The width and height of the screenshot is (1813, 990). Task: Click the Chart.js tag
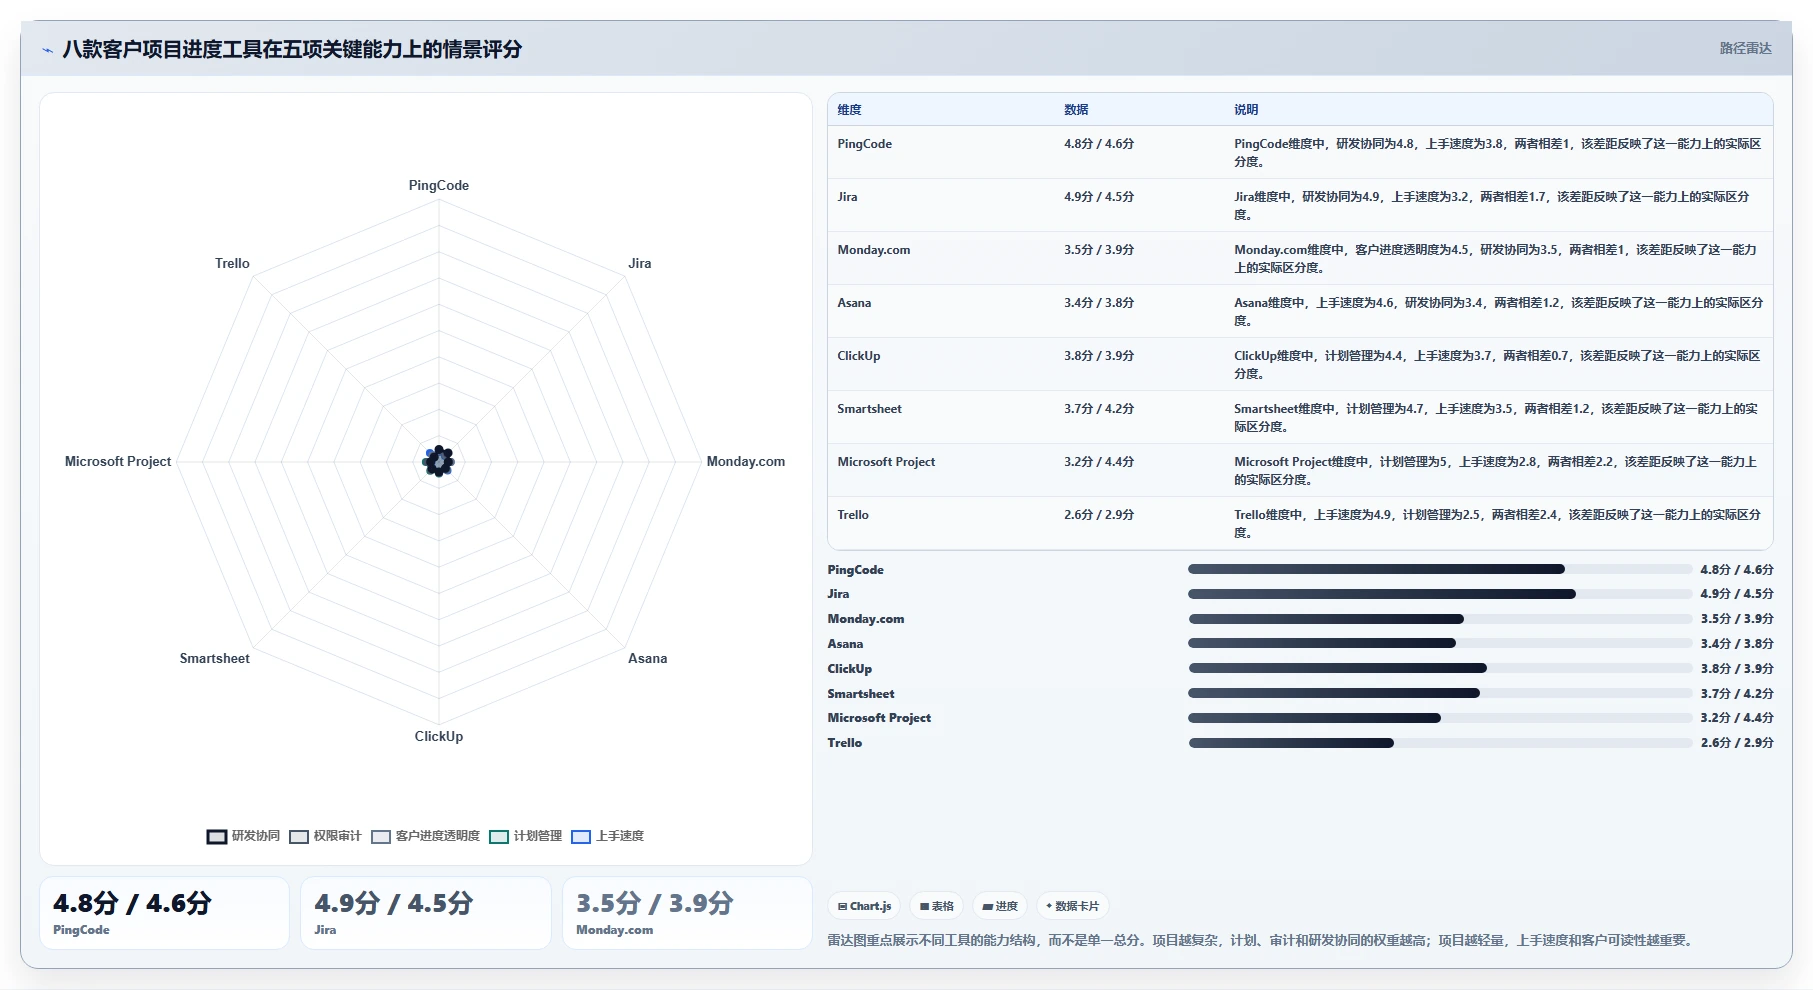[x=864, y=906]
